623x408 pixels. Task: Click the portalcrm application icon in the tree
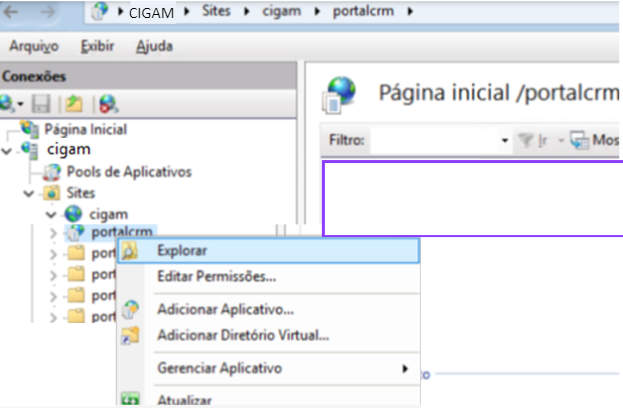pyautogui.click(x=75, y=232)
